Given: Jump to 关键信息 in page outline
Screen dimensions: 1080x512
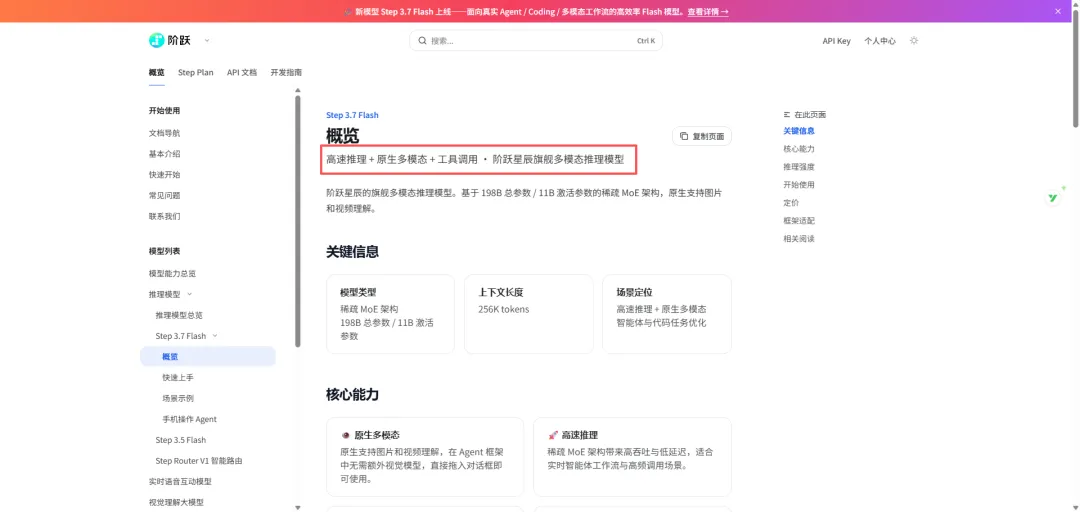Looking at the screenshot, I should (x=799, y=131).
